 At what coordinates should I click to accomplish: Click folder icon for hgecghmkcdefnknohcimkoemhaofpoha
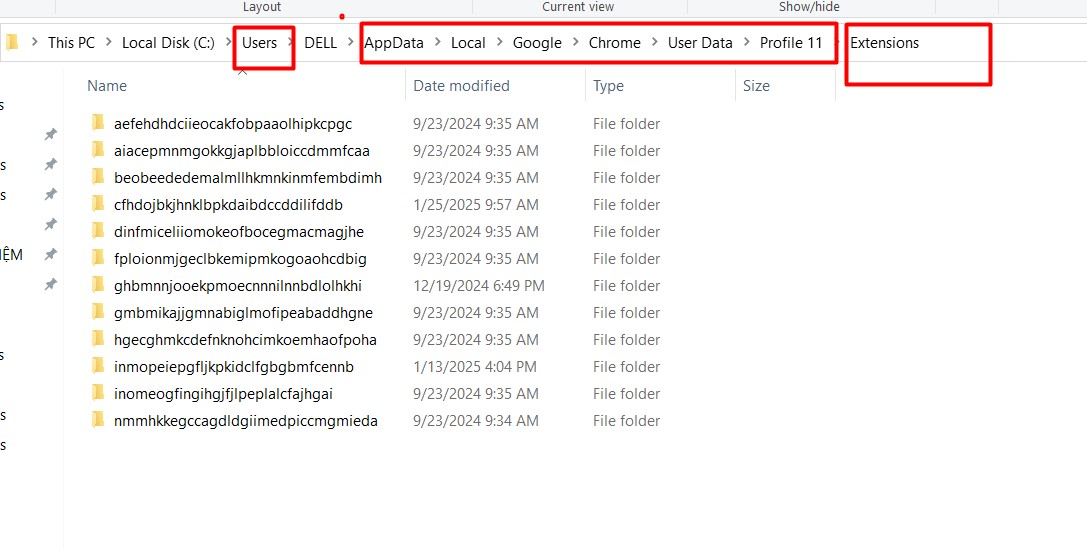pyautogui.click(x=98, y=340)
